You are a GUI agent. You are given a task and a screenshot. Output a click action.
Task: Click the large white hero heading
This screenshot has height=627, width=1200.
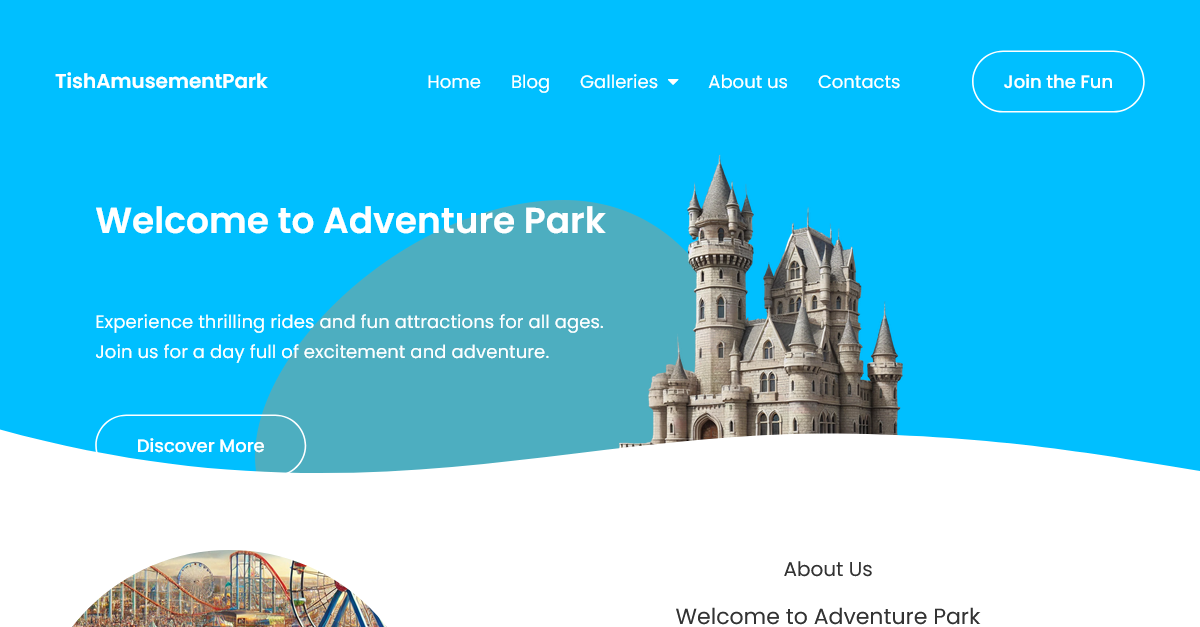[x=350, y=220]
